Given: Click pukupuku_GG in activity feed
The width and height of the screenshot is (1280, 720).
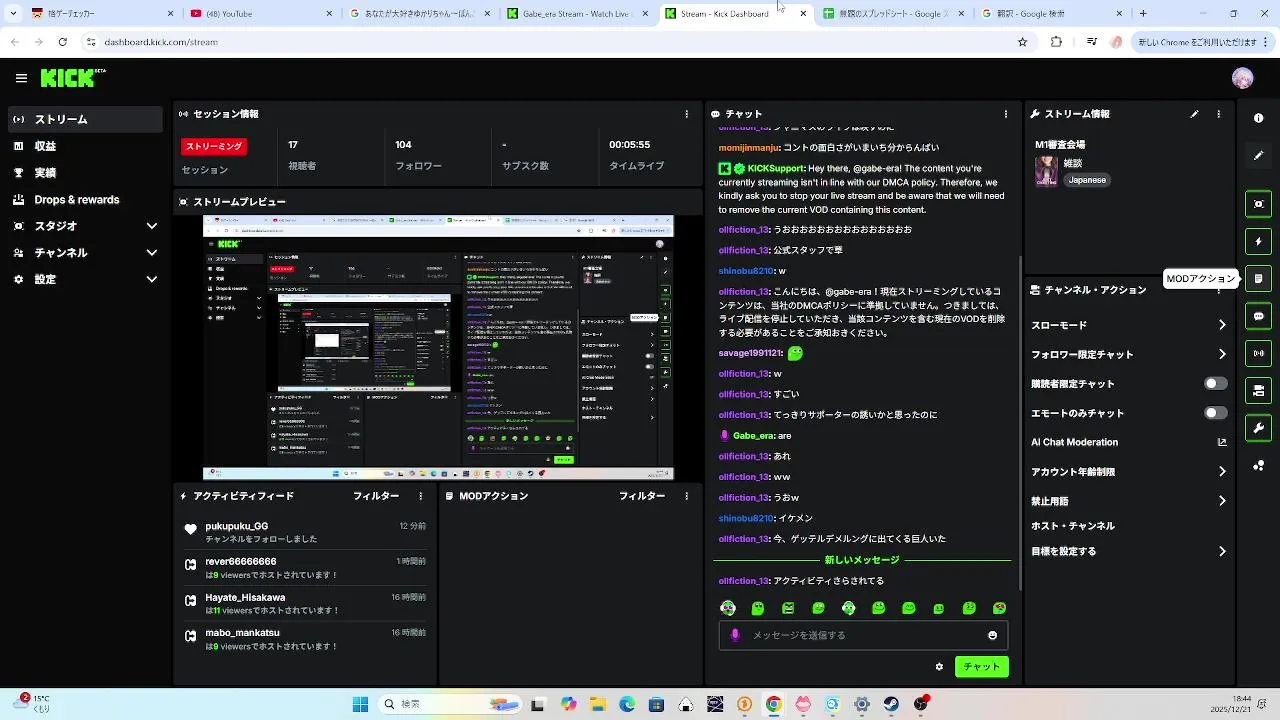Looking at the screenshot, I should (237, 526).
